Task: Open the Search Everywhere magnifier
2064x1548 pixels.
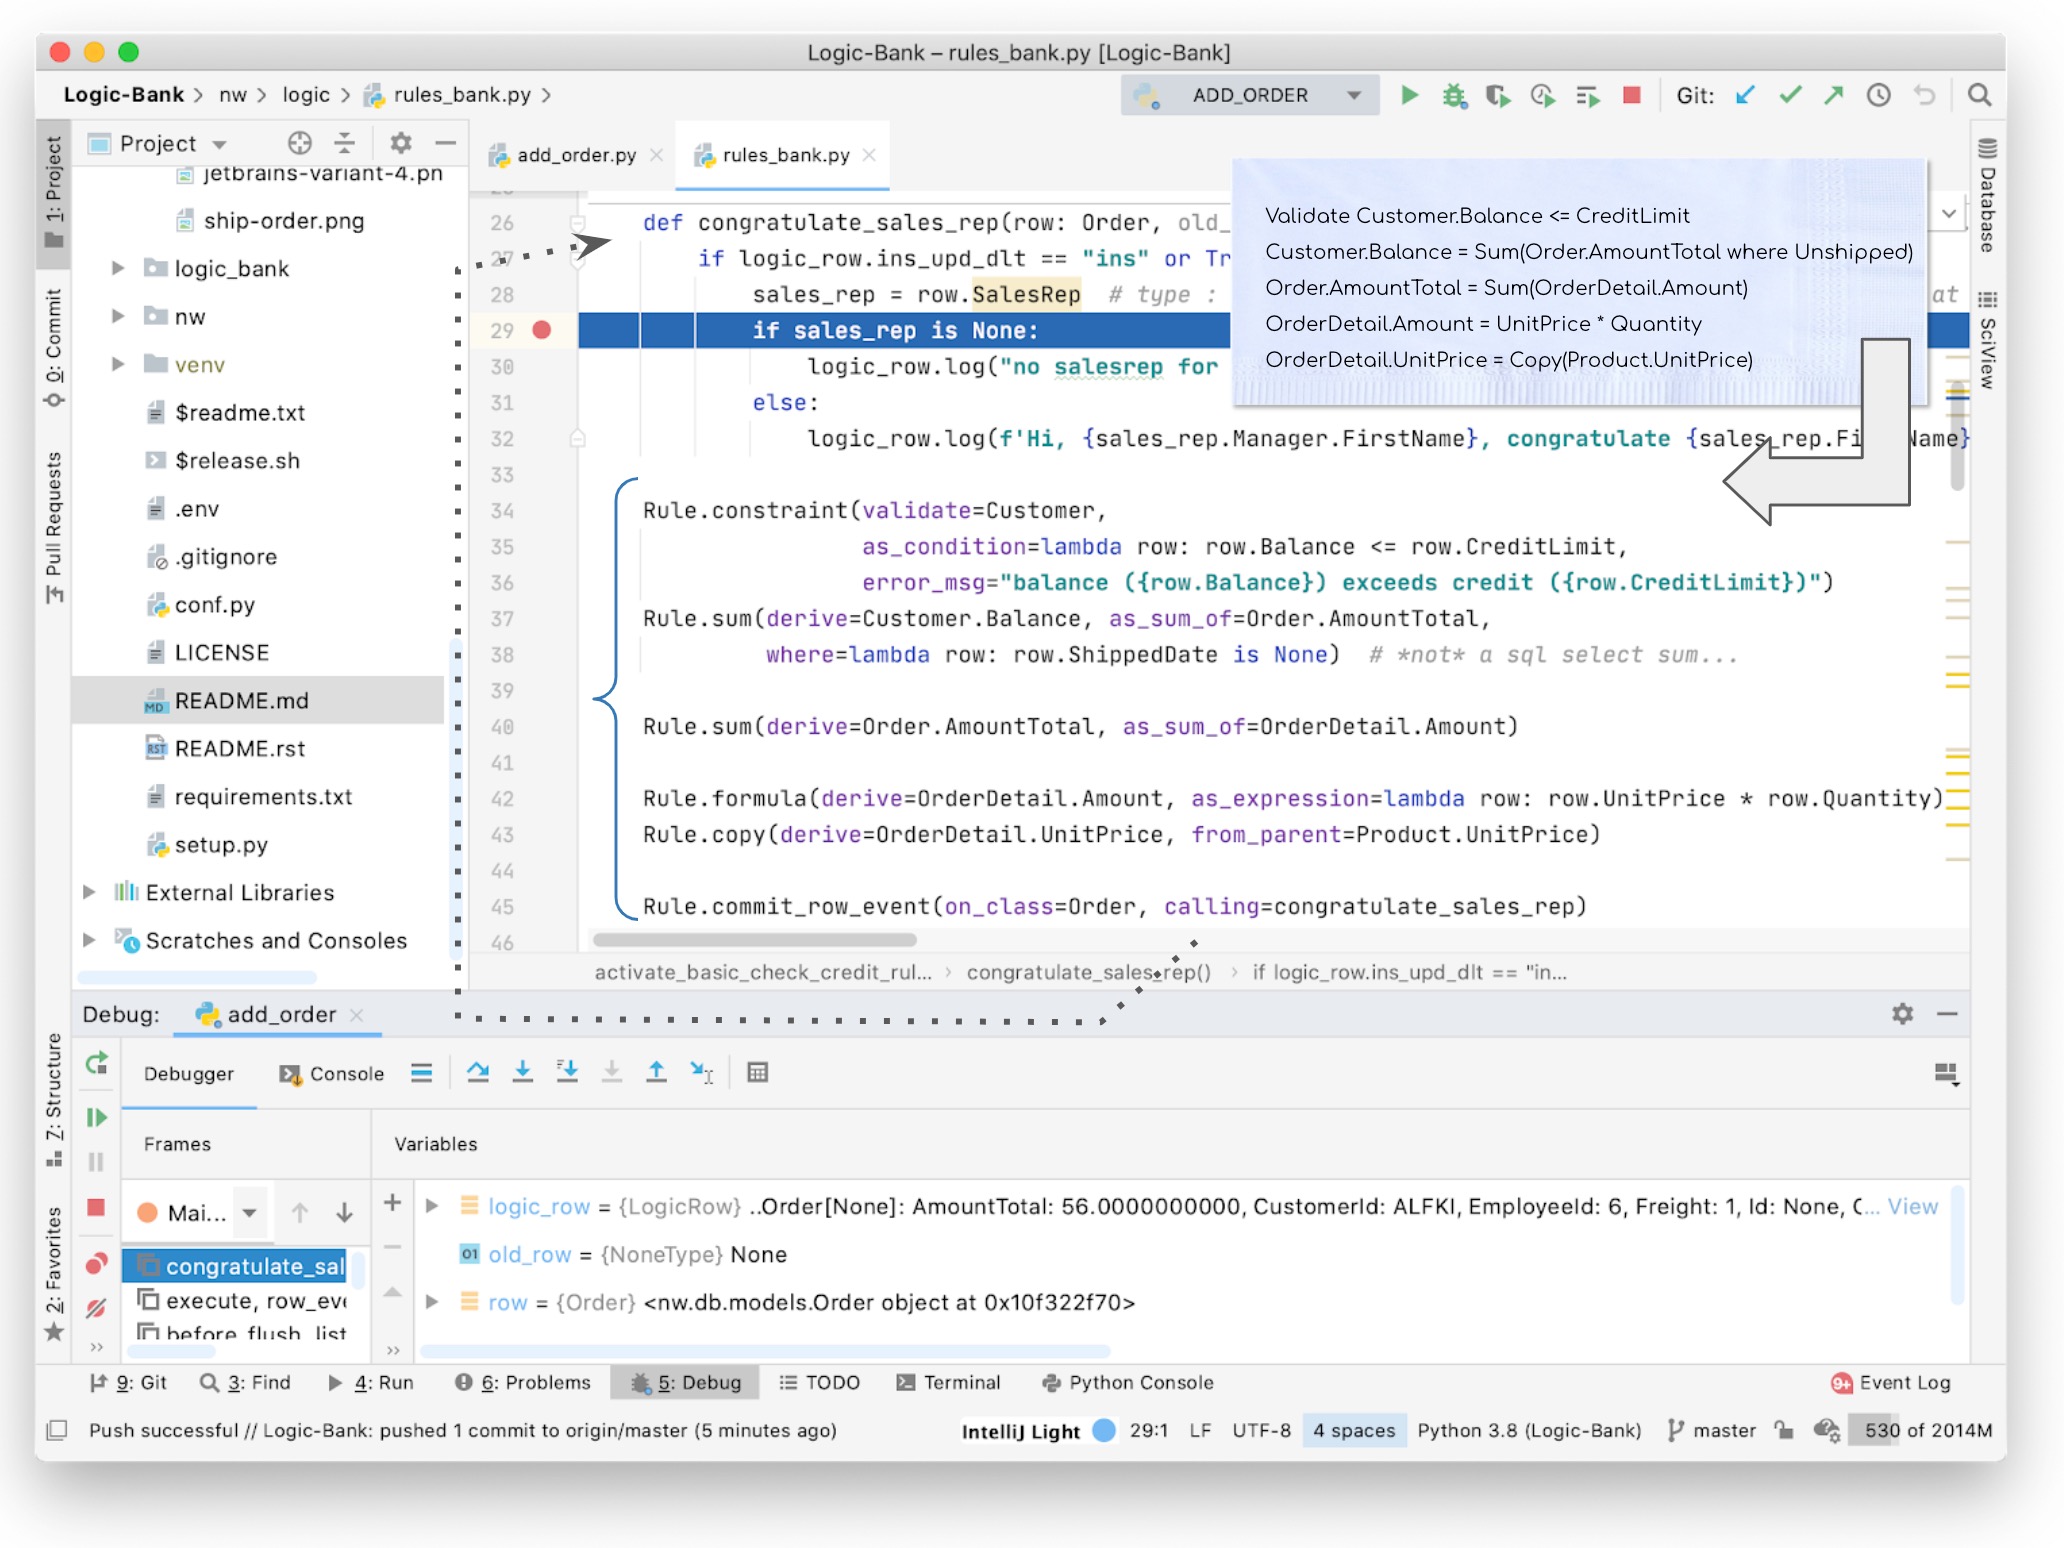Action: [1978, 95]
